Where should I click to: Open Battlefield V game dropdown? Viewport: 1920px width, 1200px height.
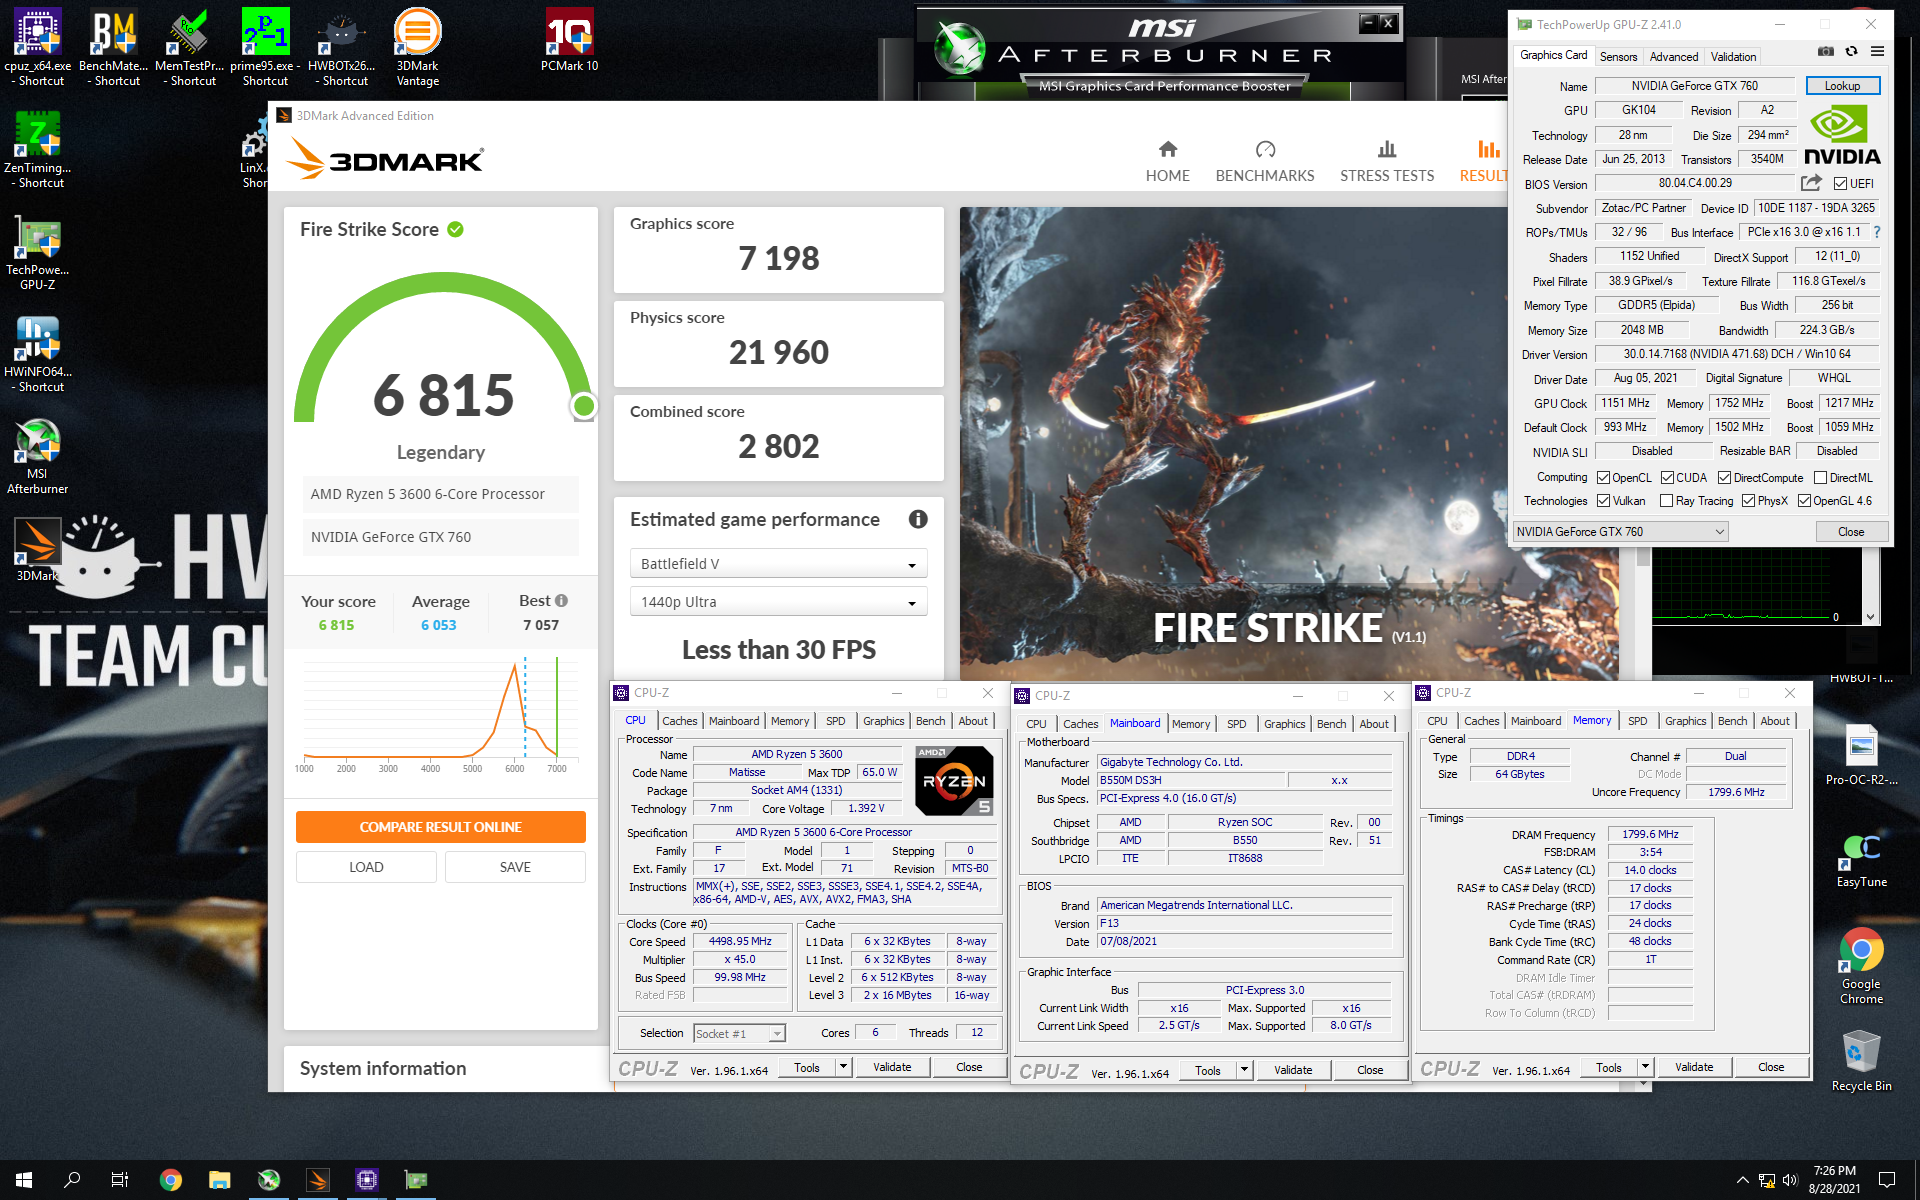click(x=778, y=564)
